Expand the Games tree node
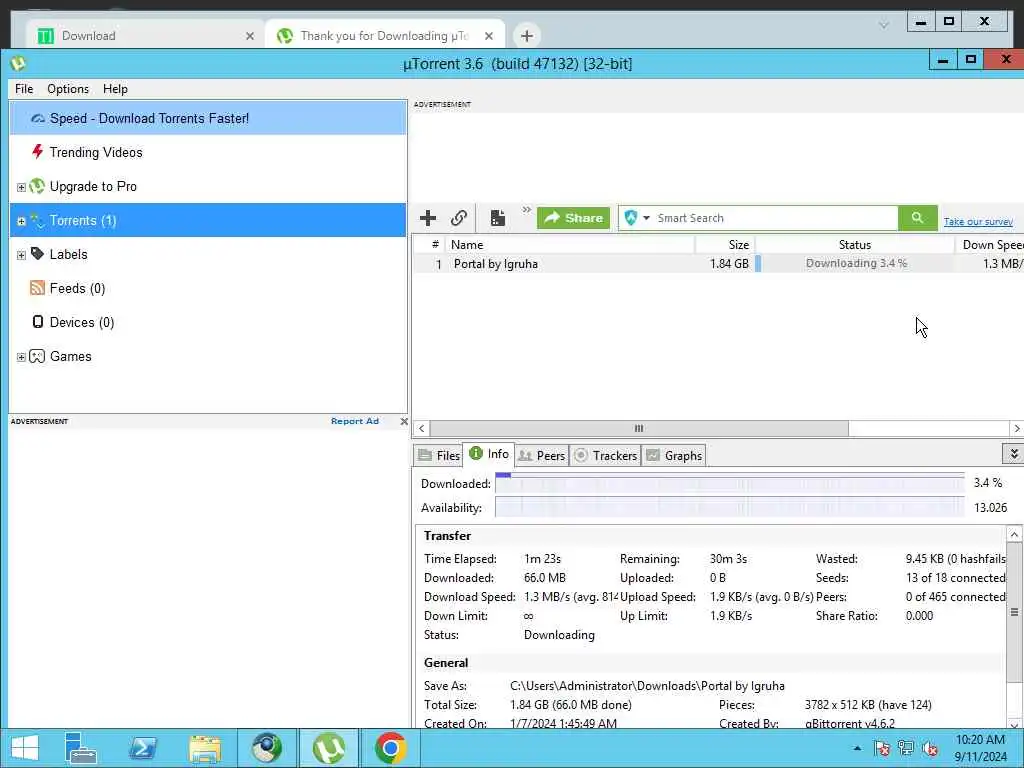 (x=21, y=357)
